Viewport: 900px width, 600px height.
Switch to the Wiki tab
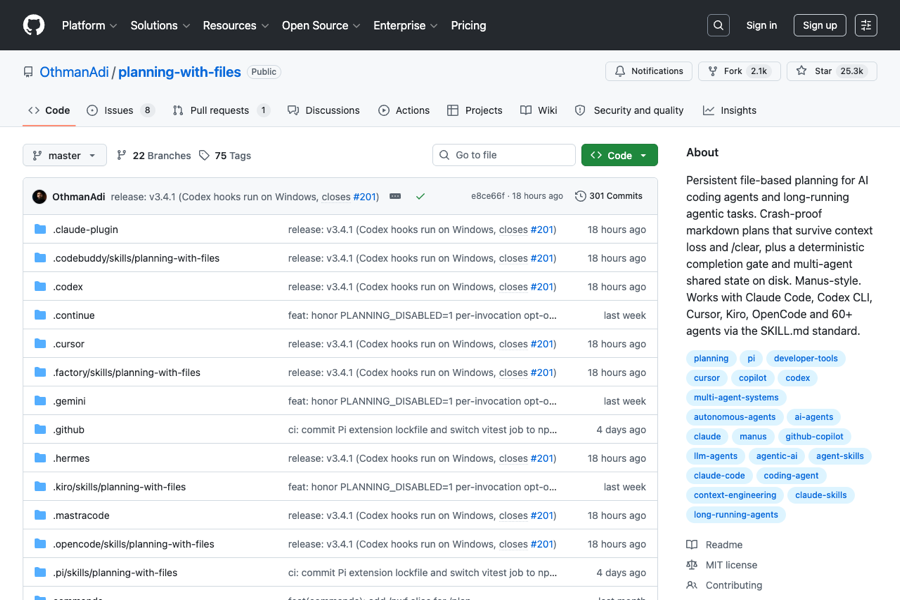coord(538,110)
